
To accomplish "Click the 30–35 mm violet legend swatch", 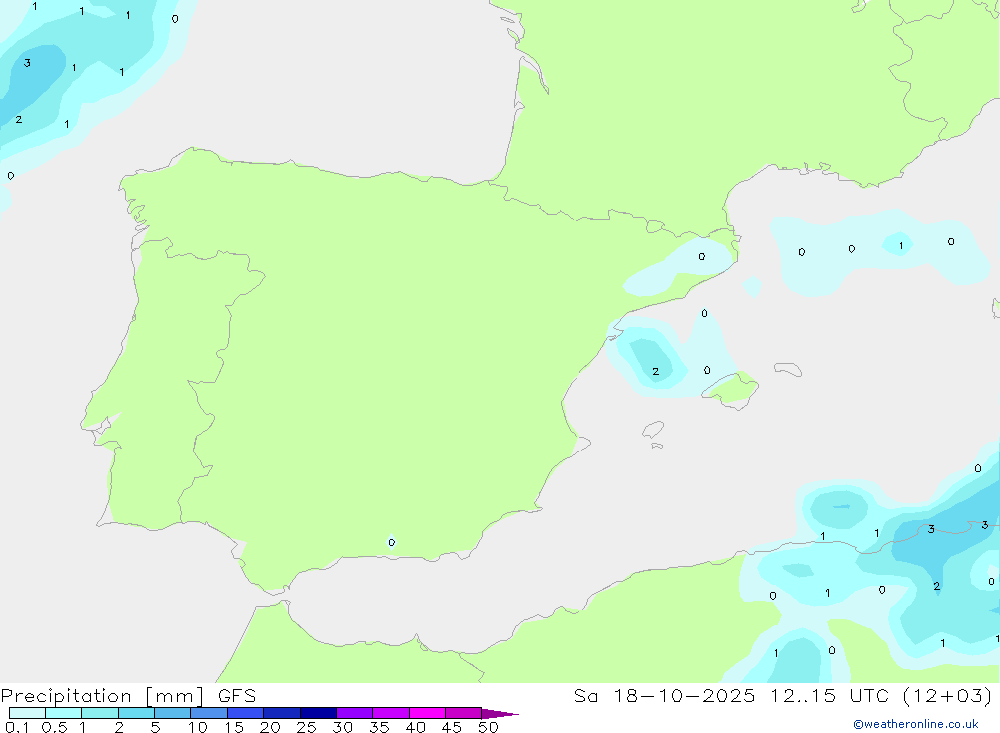I will [354, 713].
